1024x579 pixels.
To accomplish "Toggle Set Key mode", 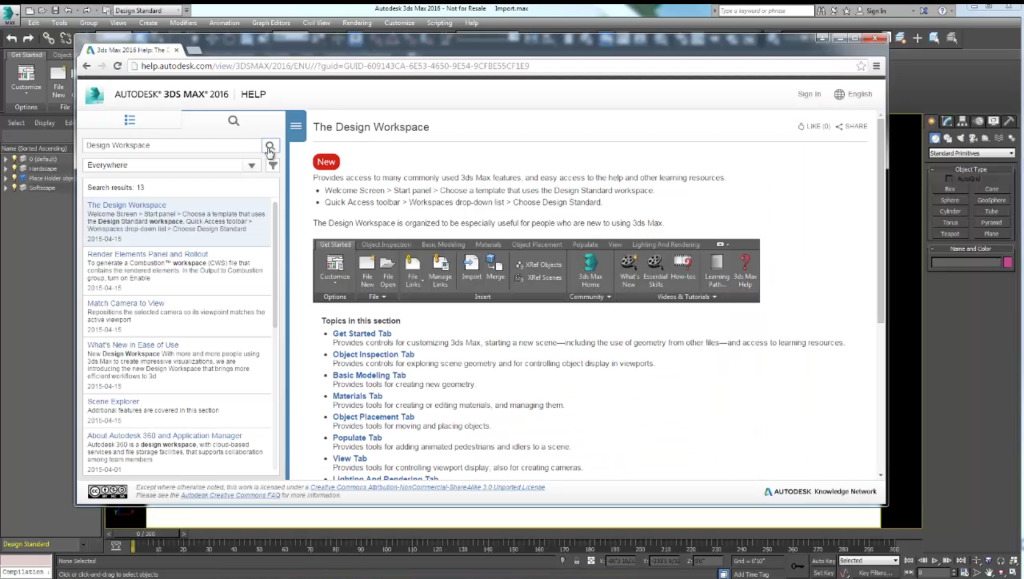I will tap(823, 572).
